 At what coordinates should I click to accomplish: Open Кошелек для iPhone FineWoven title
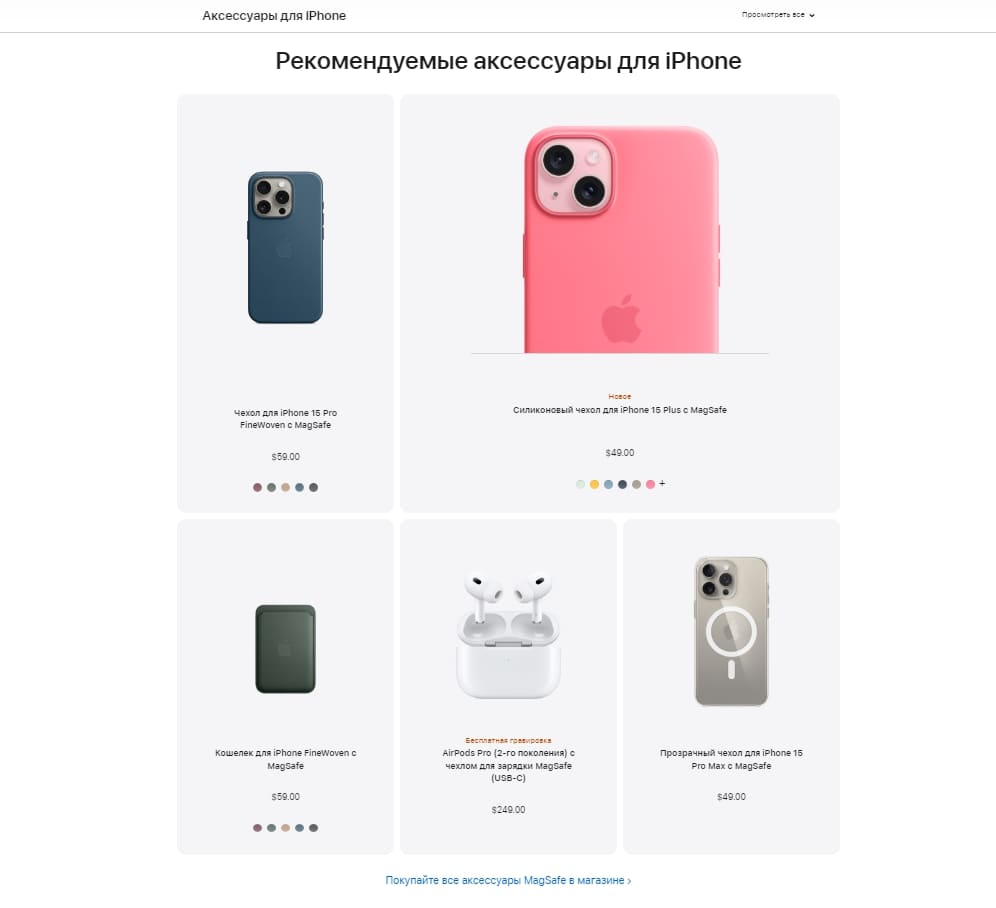pos(285,759)
